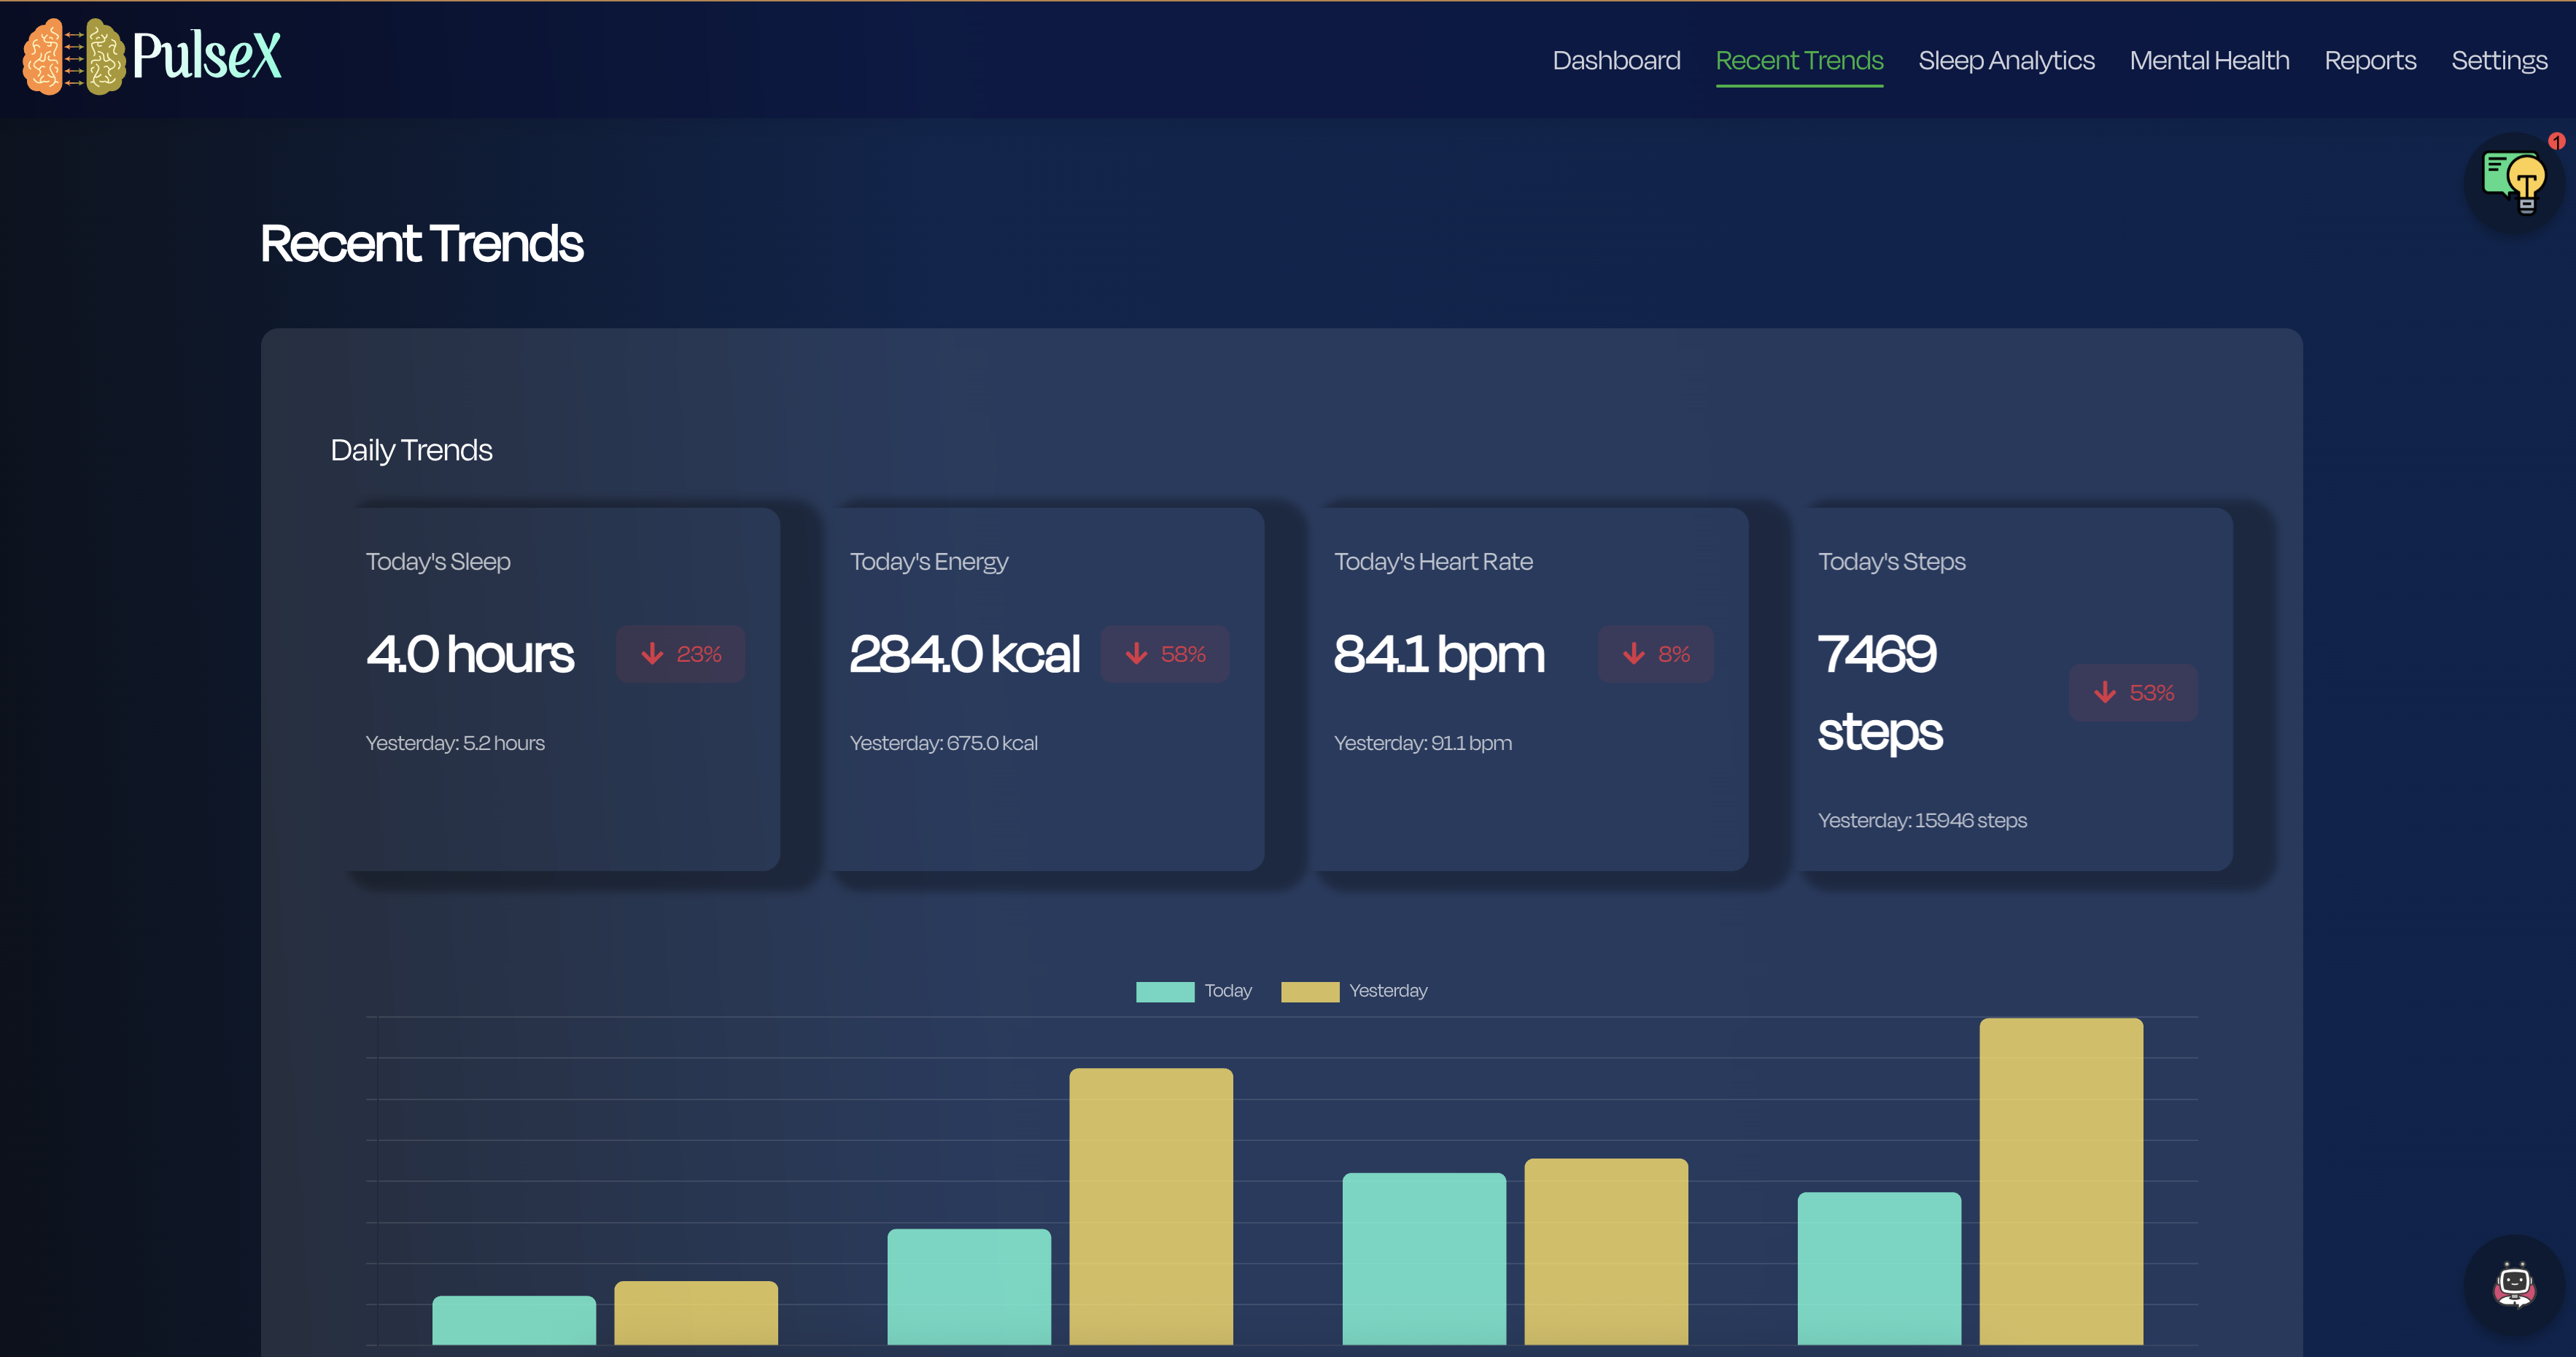Click the PulseX brain logo icon

[x=73, y=57]
